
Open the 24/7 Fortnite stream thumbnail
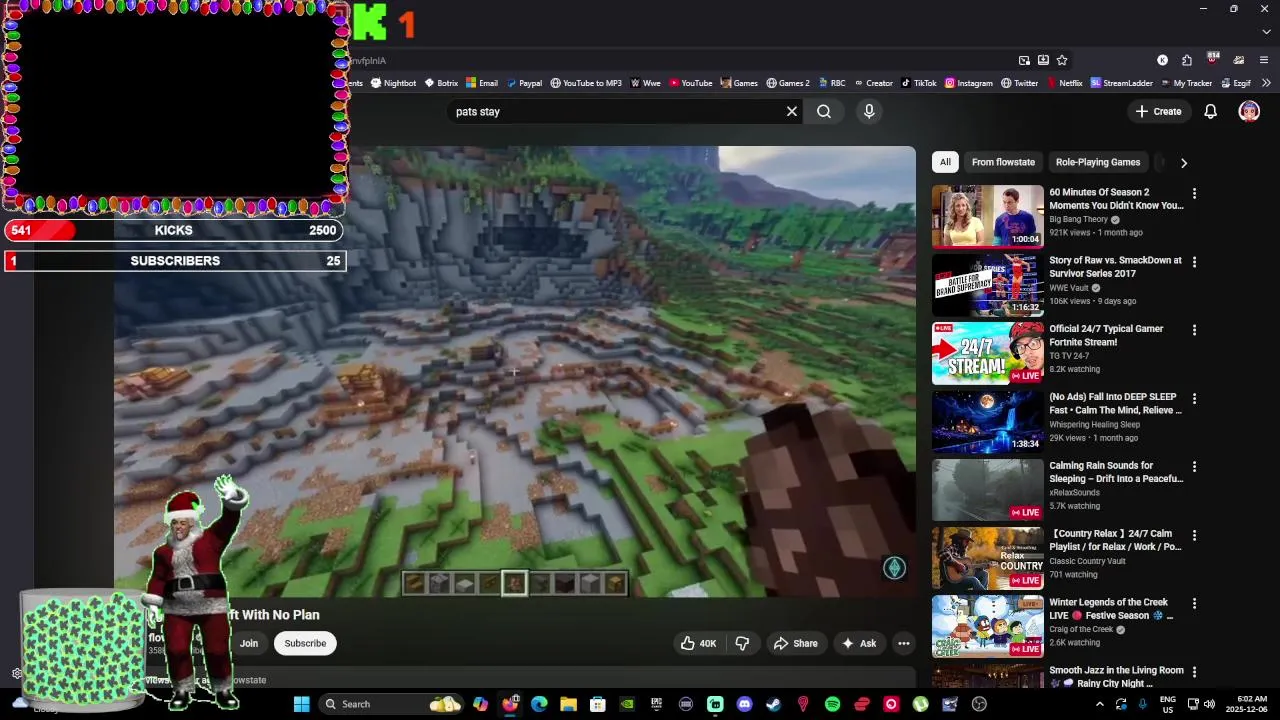tap(988, 353)
